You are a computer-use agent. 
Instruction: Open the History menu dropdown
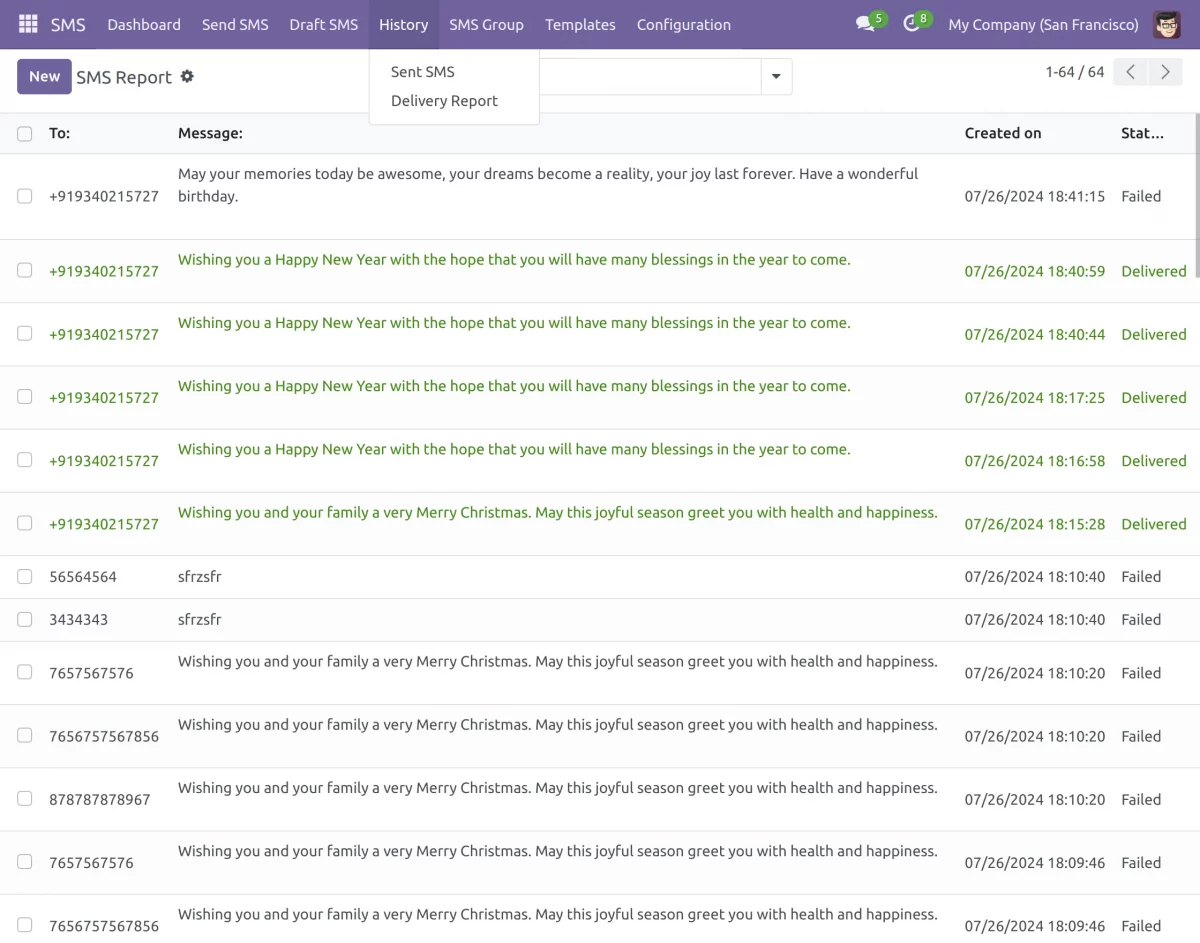[x=403, y=24]
